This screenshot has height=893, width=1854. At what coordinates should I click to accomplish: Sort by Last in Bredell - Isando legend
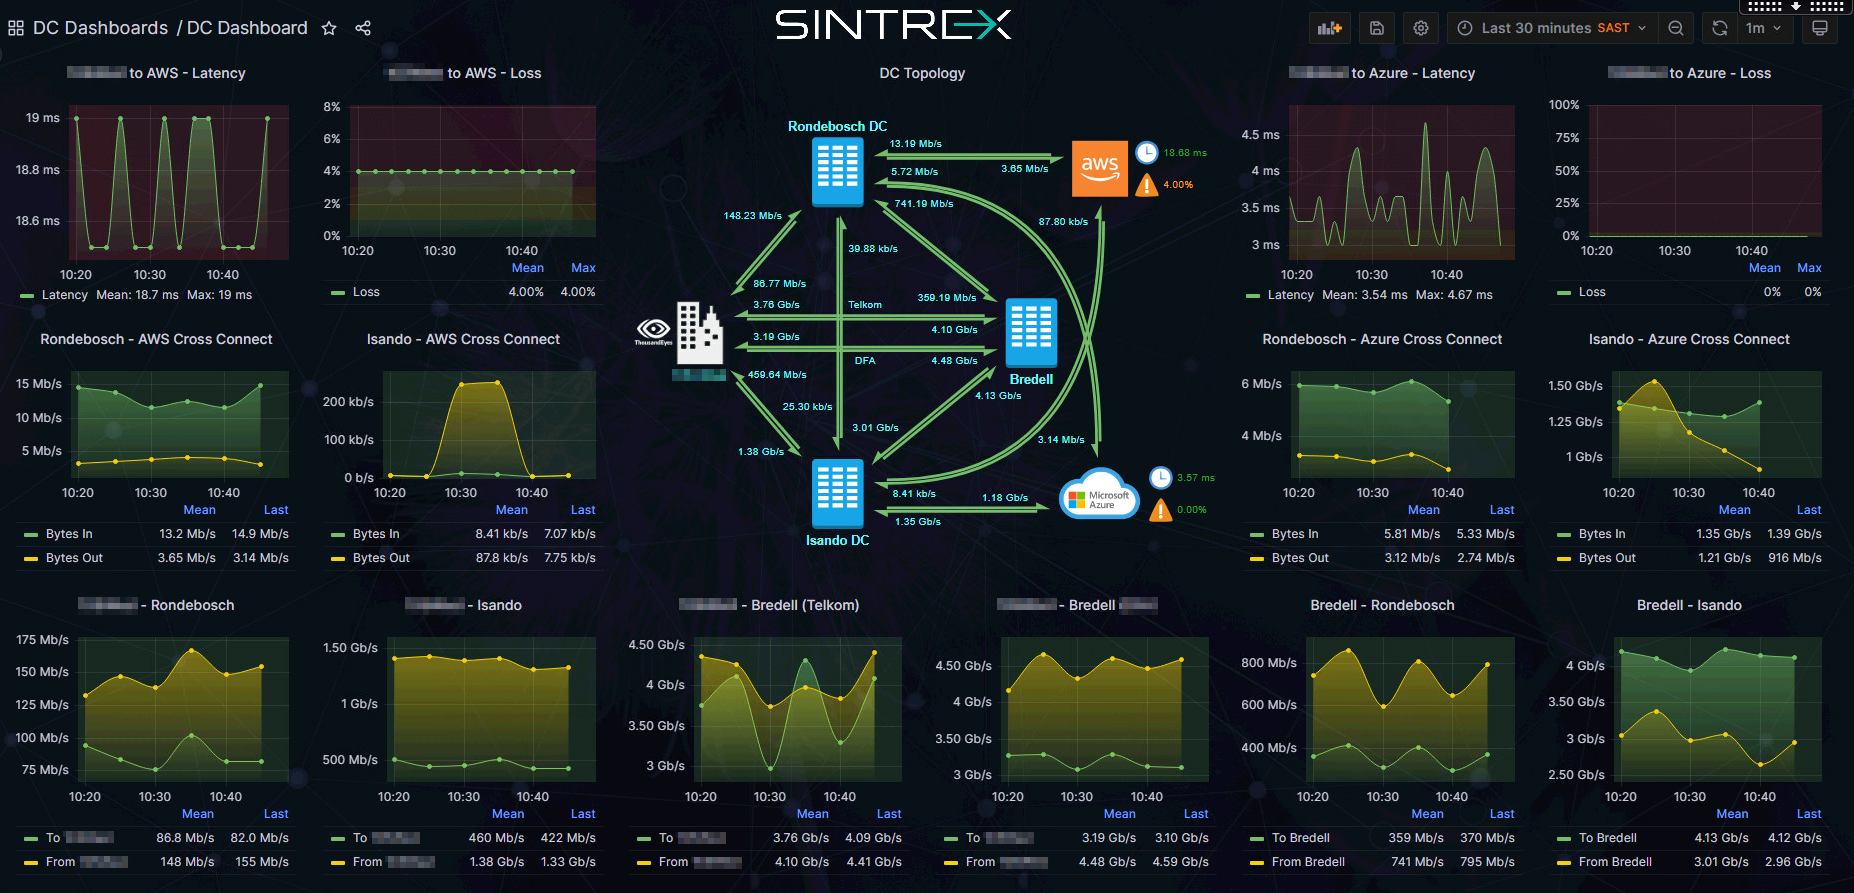(x=1809, y=814)
